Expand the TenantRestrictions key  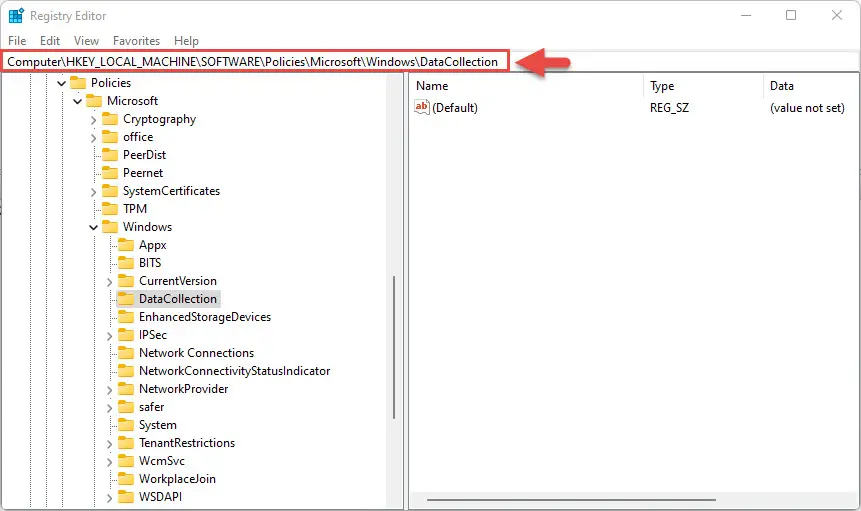click(109, 444)
